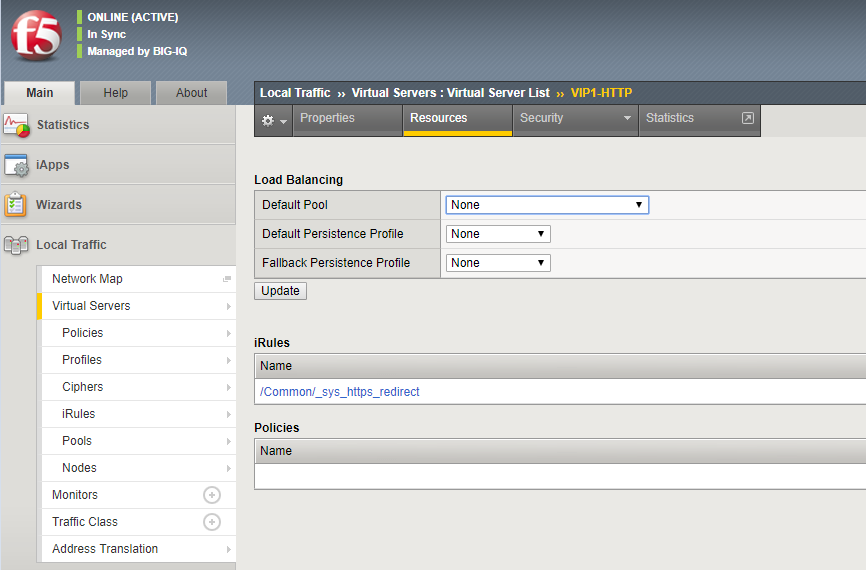The width and height of the screenshot is (866, 570).
Task: Click the F5 red ball logo
Action: click(36, 36)
